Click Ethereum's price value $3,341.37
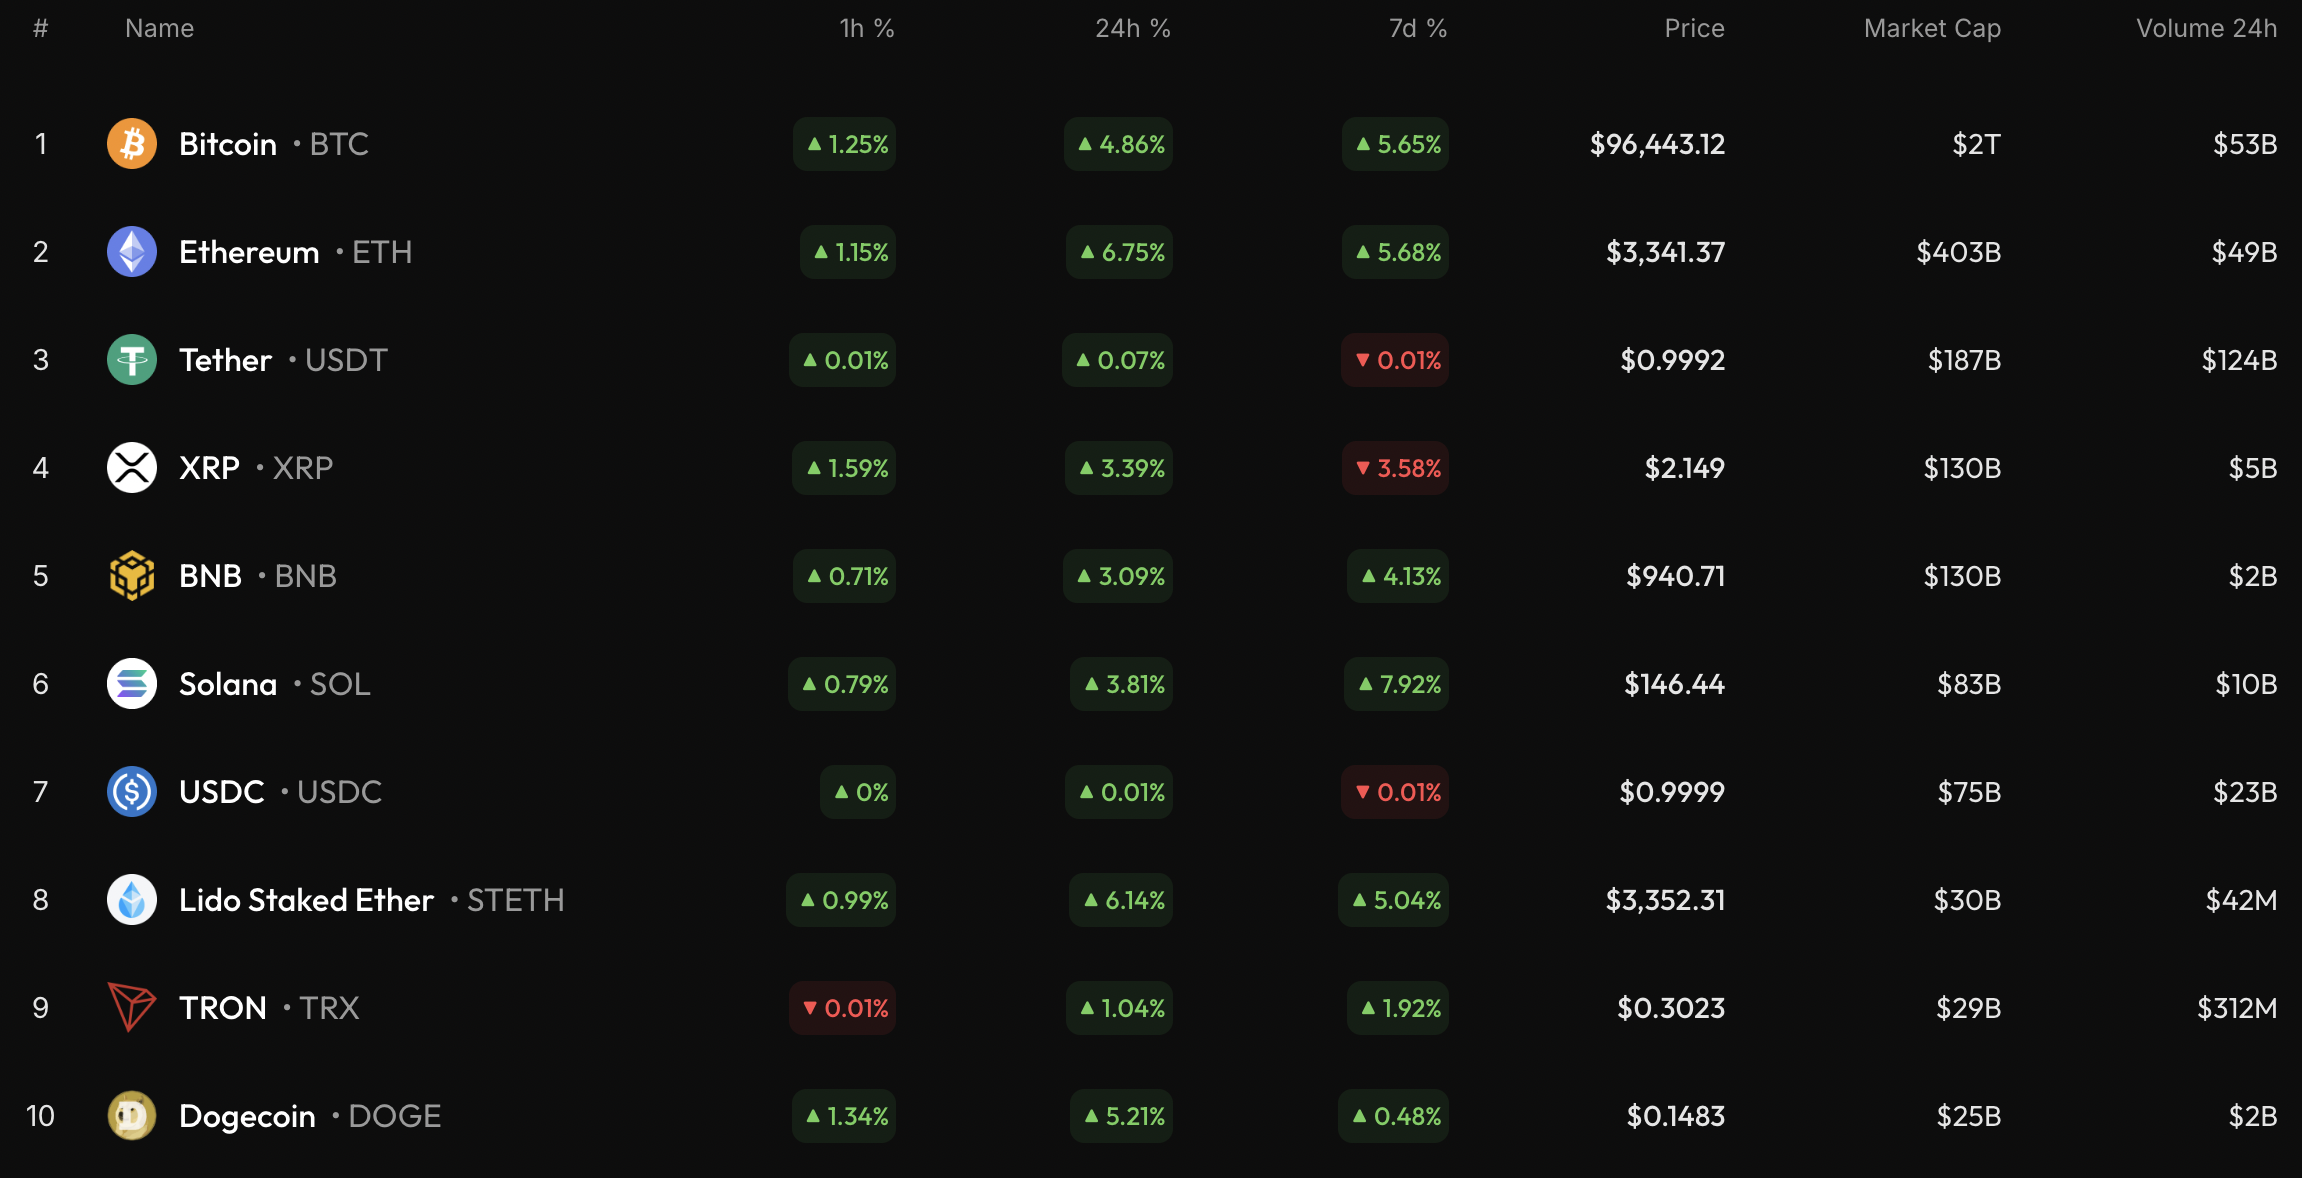2302x1178 pixels. (x=1665, y=252)
